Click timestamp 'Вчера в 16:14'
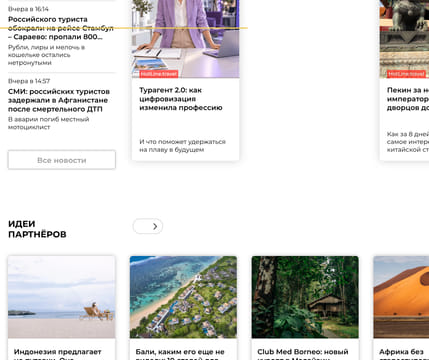429x360 pixels. (x=28, y=9)
